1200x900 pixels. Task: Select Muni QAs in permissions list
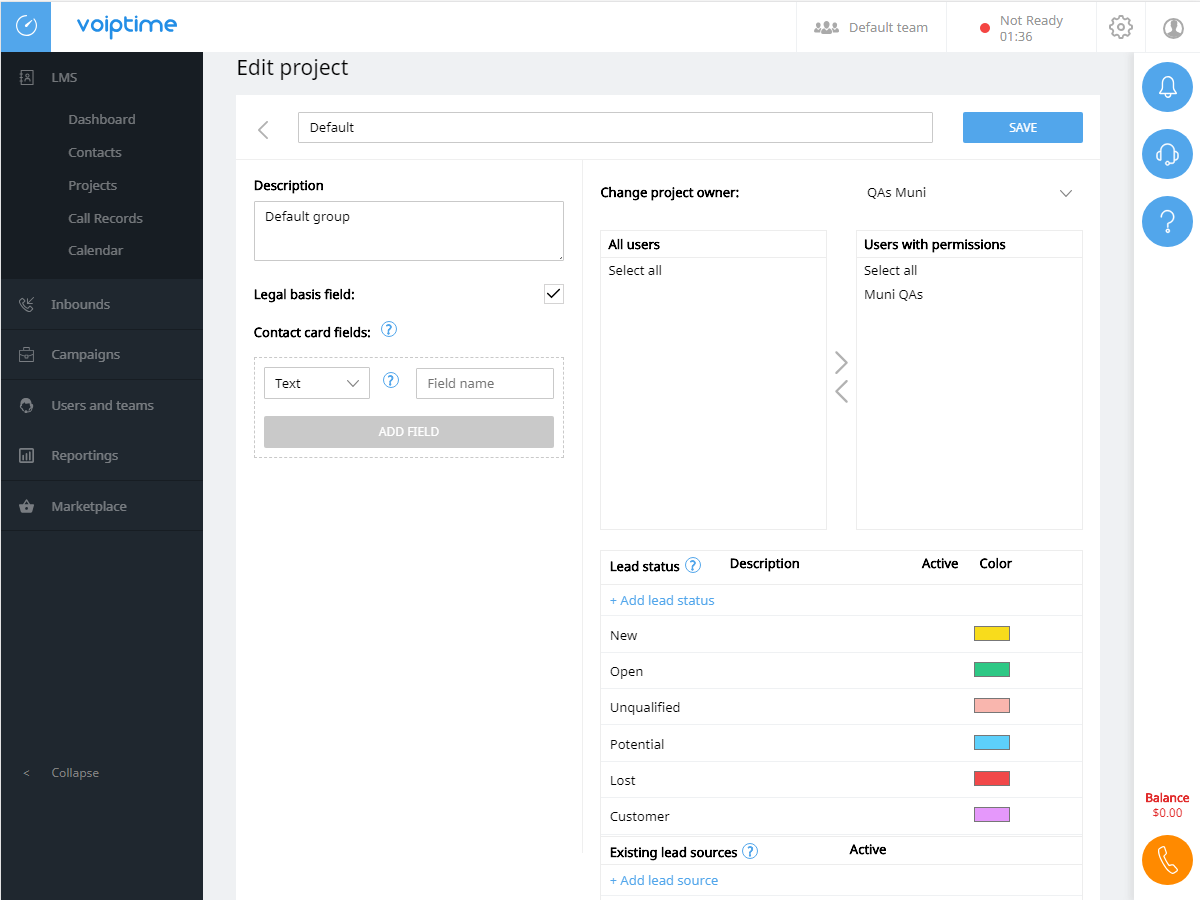coord(894,294)
